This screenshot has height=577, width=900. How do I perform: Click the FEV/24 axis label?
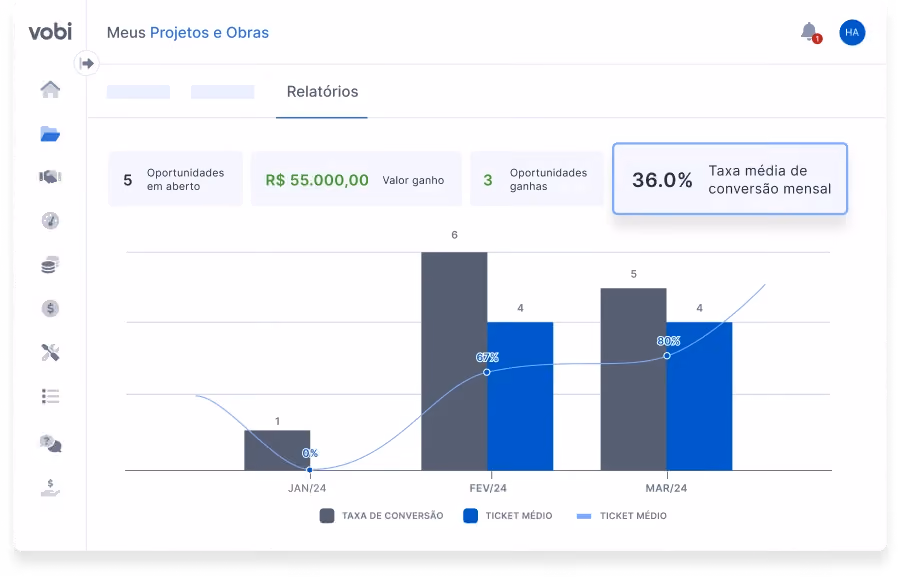pyautogui.click(x=488, y=488)
